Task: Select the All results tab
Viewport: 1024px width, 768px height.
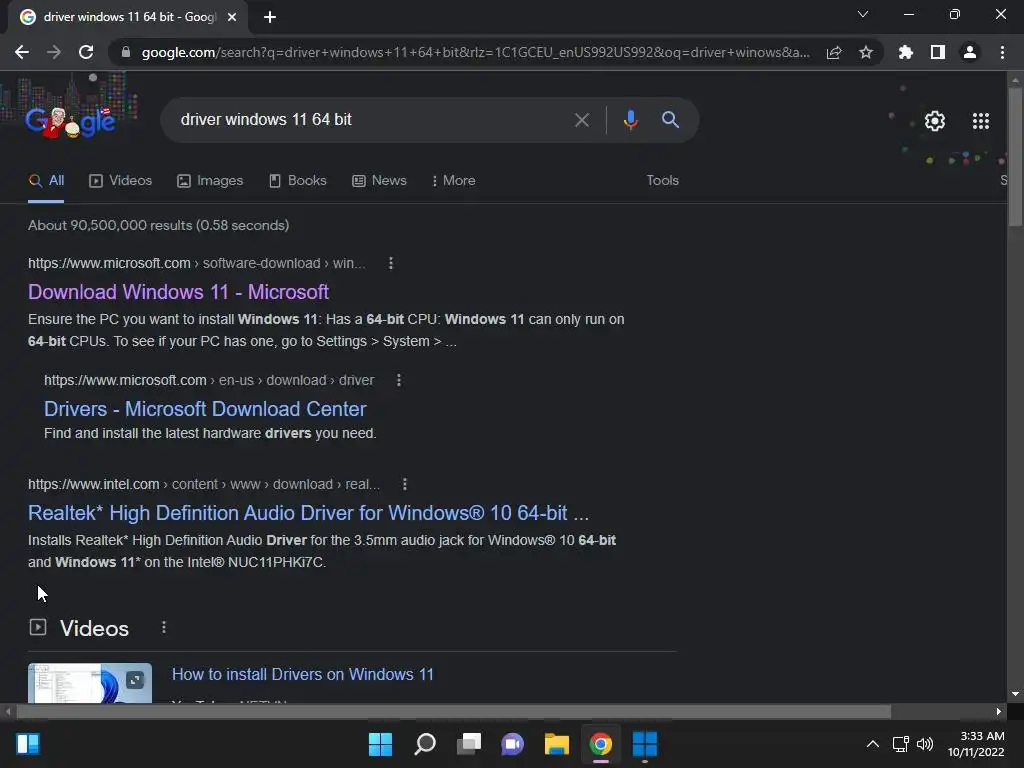Action: pyautogui.click(x=46, y=181)
